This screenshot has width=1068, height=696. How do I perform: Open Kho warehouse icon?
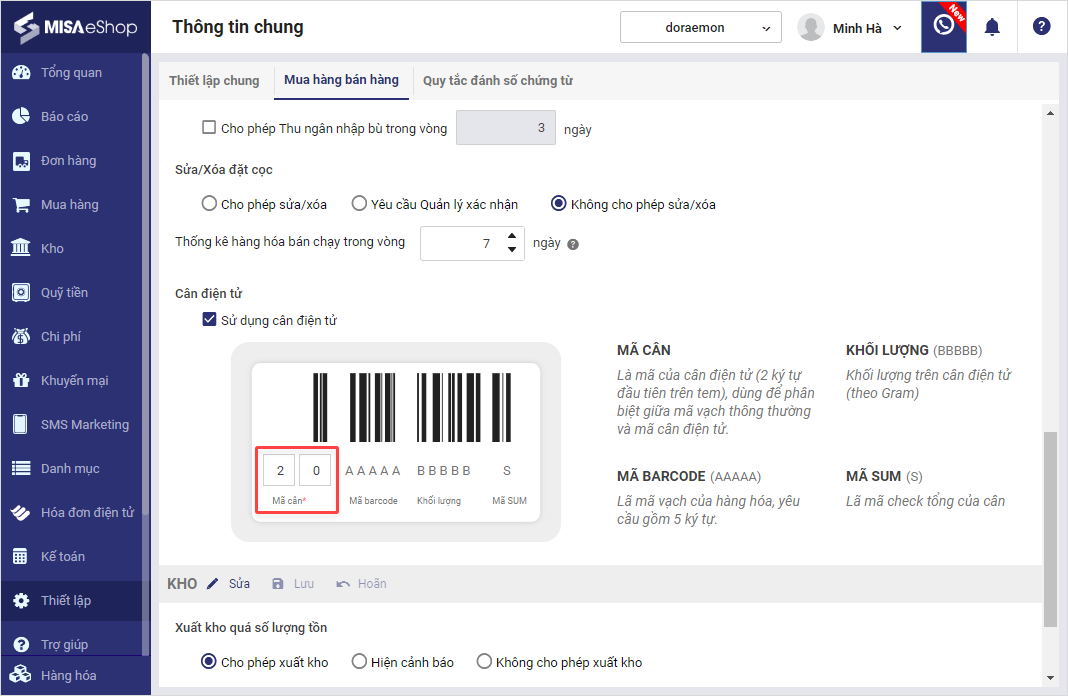21,249
